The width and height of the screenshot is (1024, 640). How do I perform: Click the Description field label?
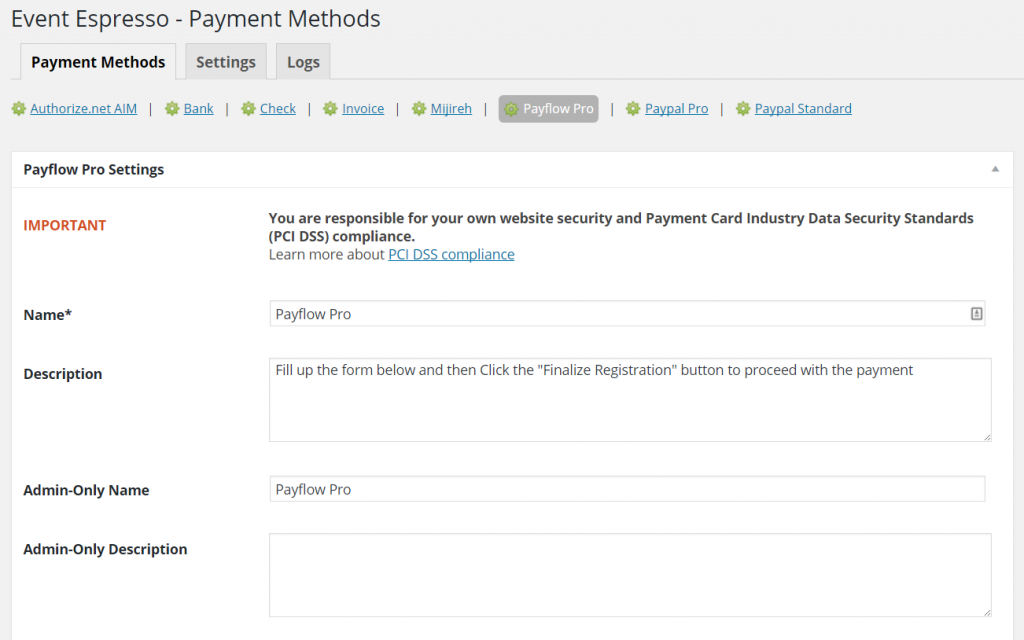point(63,374)
